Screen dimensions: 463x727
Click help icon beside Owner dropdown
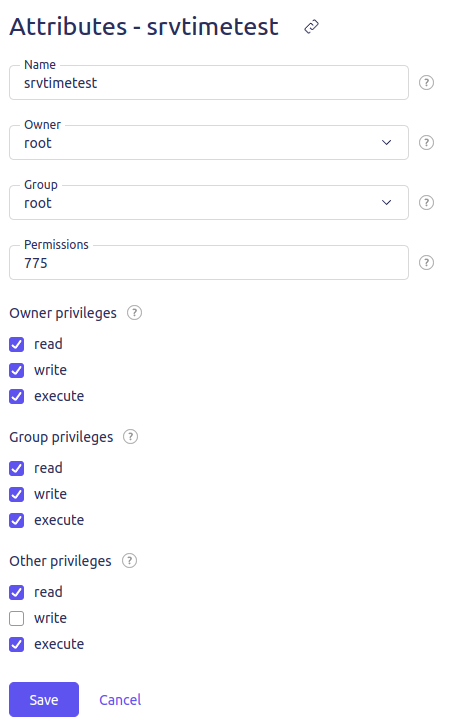point(426,142)
